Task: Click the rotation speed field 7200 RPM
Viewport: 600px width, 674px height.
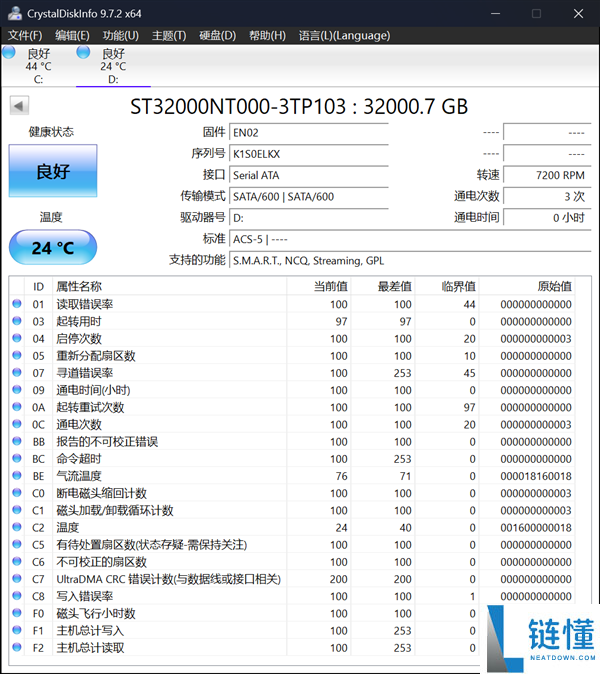Action: pyautogui.click(x=547, y=175)
